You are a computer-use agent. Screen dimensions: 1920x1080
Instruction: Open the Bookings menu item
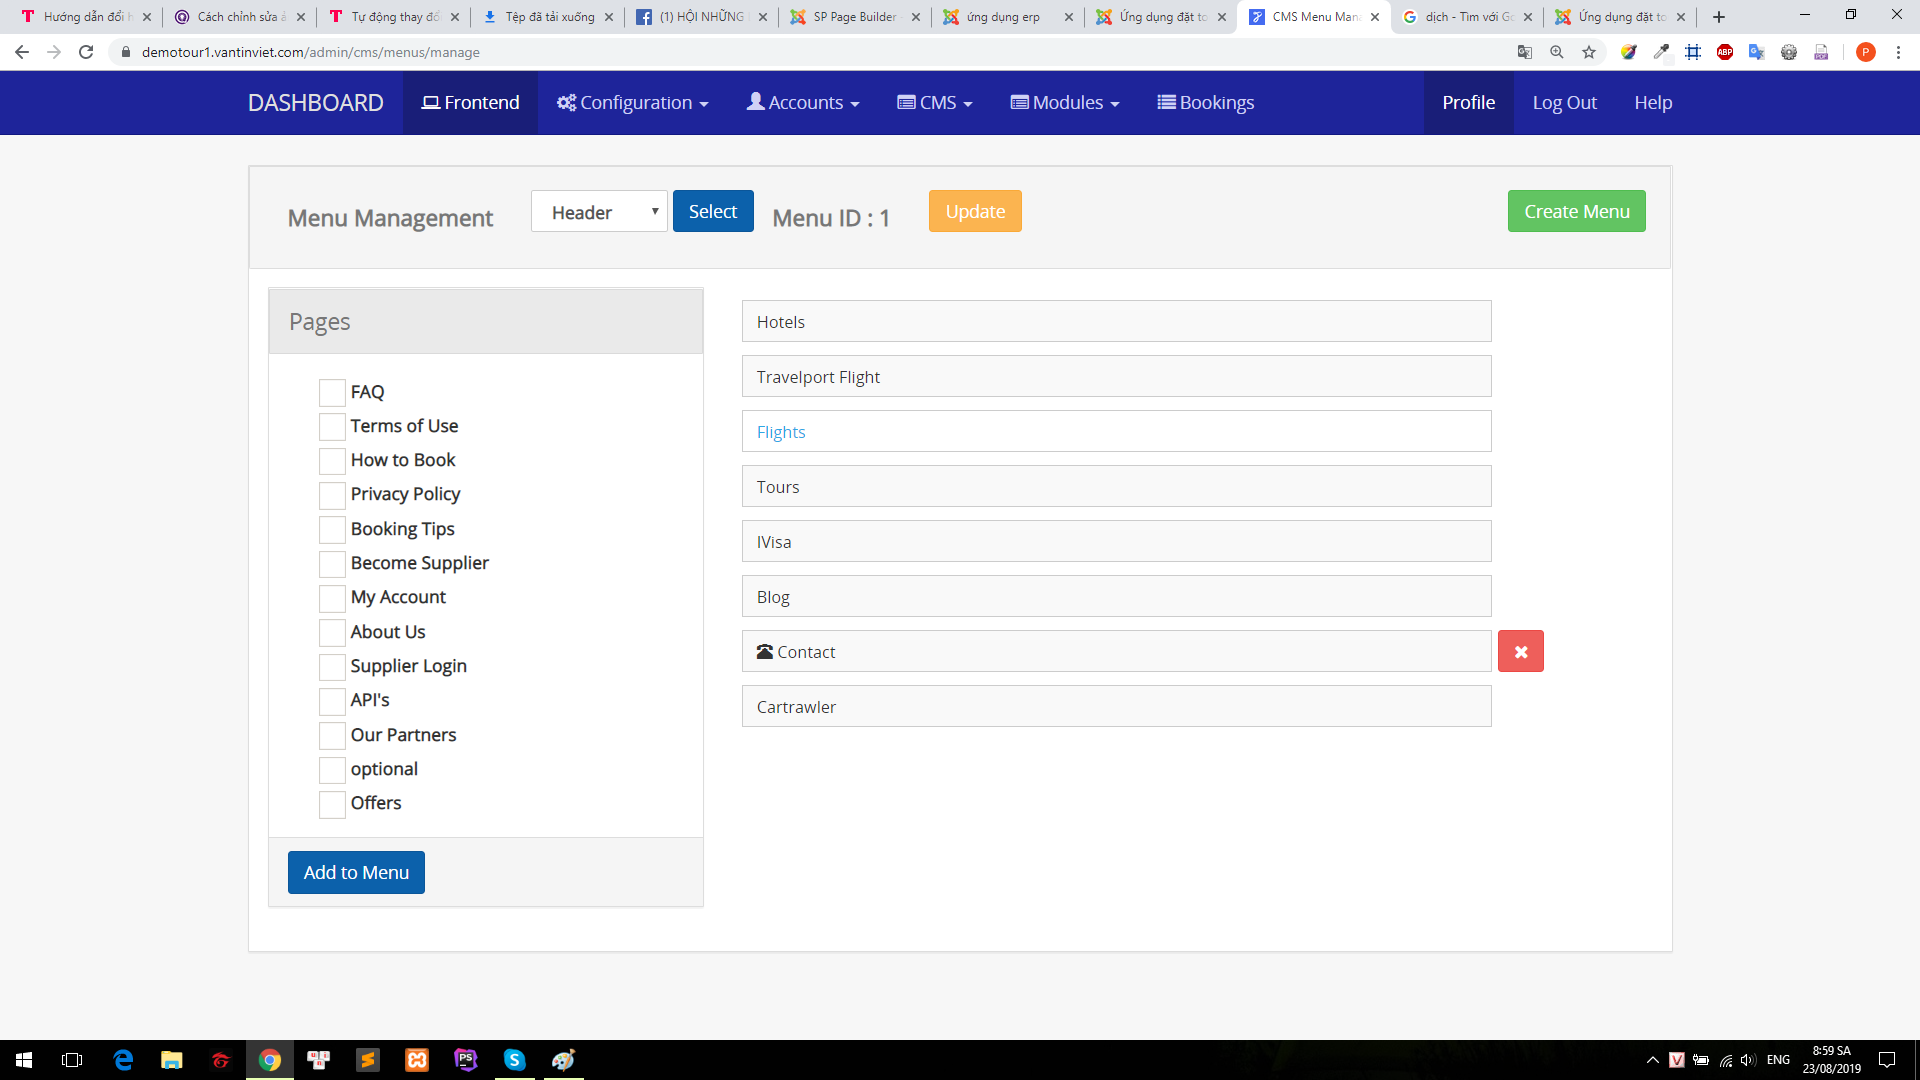coord(1206,103)
